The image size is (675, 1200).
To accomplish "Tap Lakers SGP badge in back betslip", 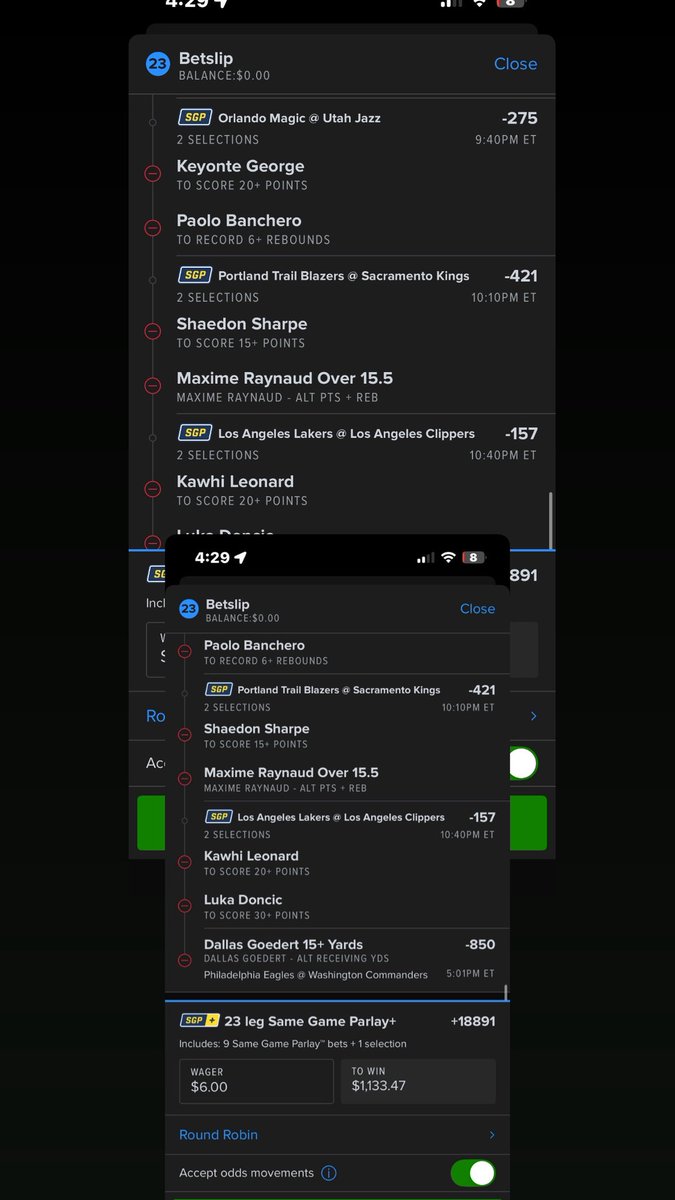I will pyautogui.click(x=195, y=433).
